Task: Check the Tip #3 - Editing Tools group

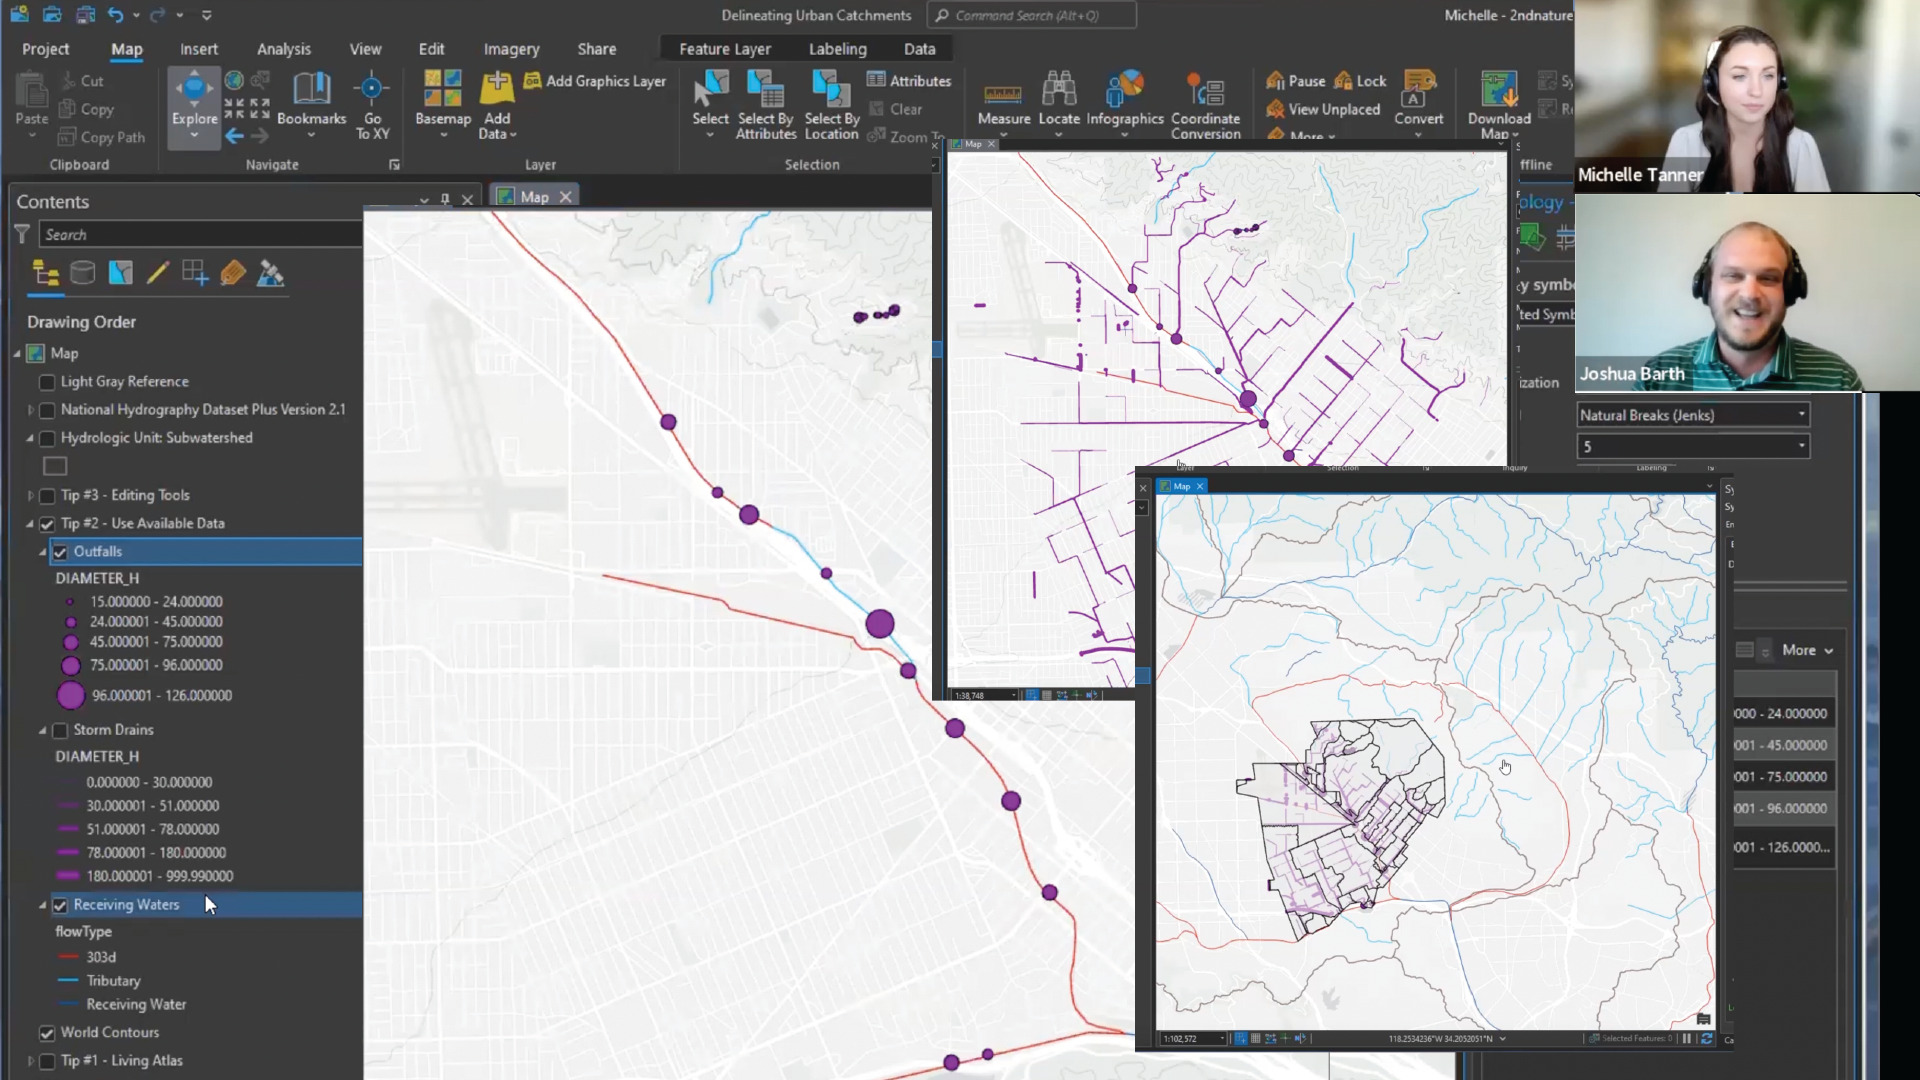Action: point(47,496)
